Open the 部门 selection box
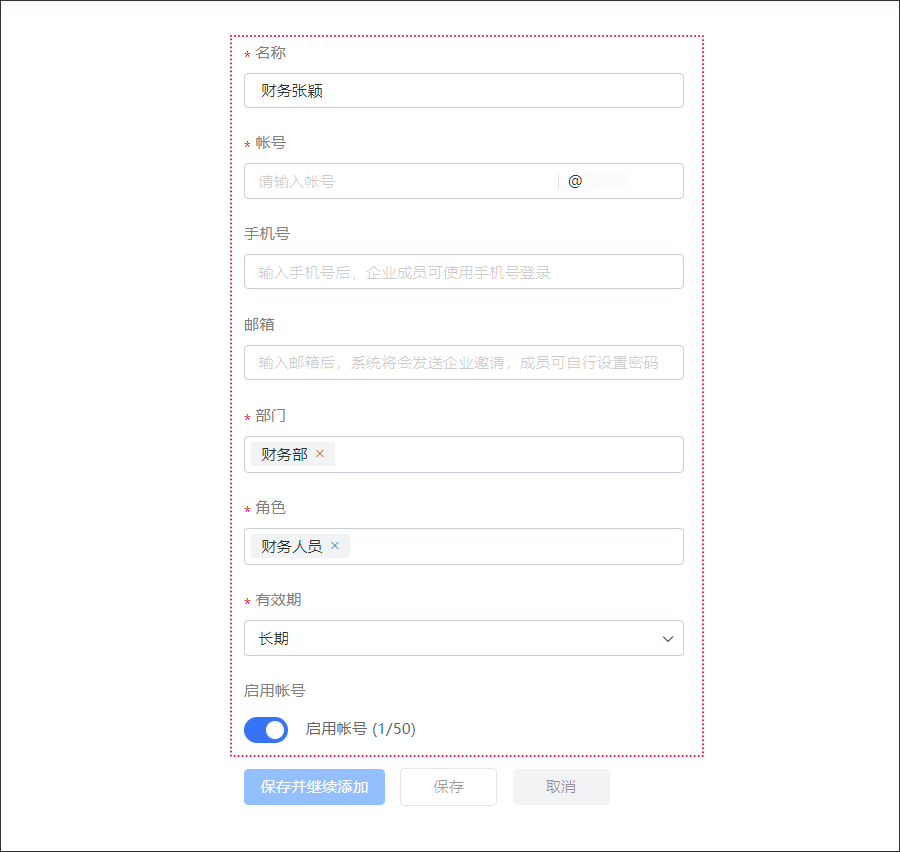The height and width of the screenshot is (852, 900). (500, 455)
